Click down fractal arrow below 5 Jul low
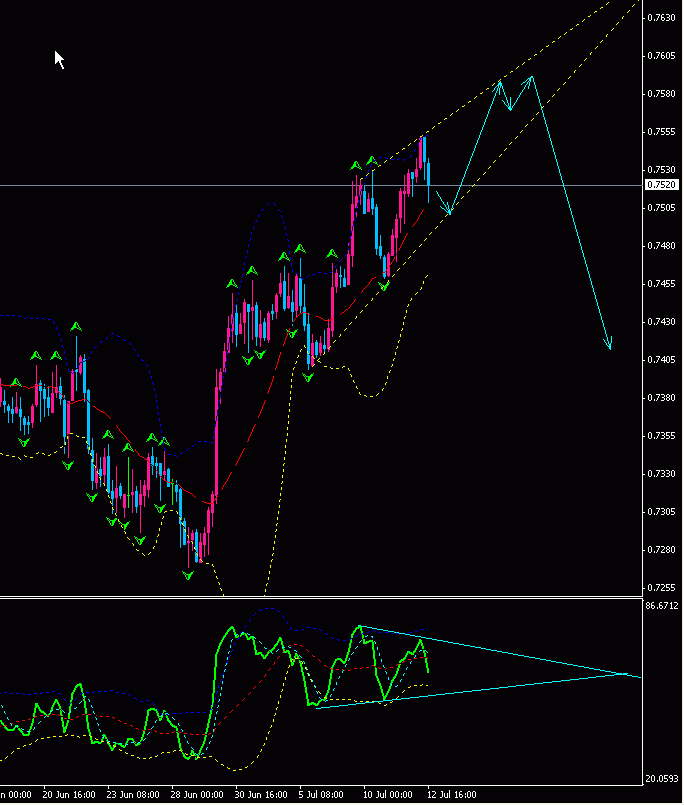Screen dimensions: 684x805 tap(308, 377)
